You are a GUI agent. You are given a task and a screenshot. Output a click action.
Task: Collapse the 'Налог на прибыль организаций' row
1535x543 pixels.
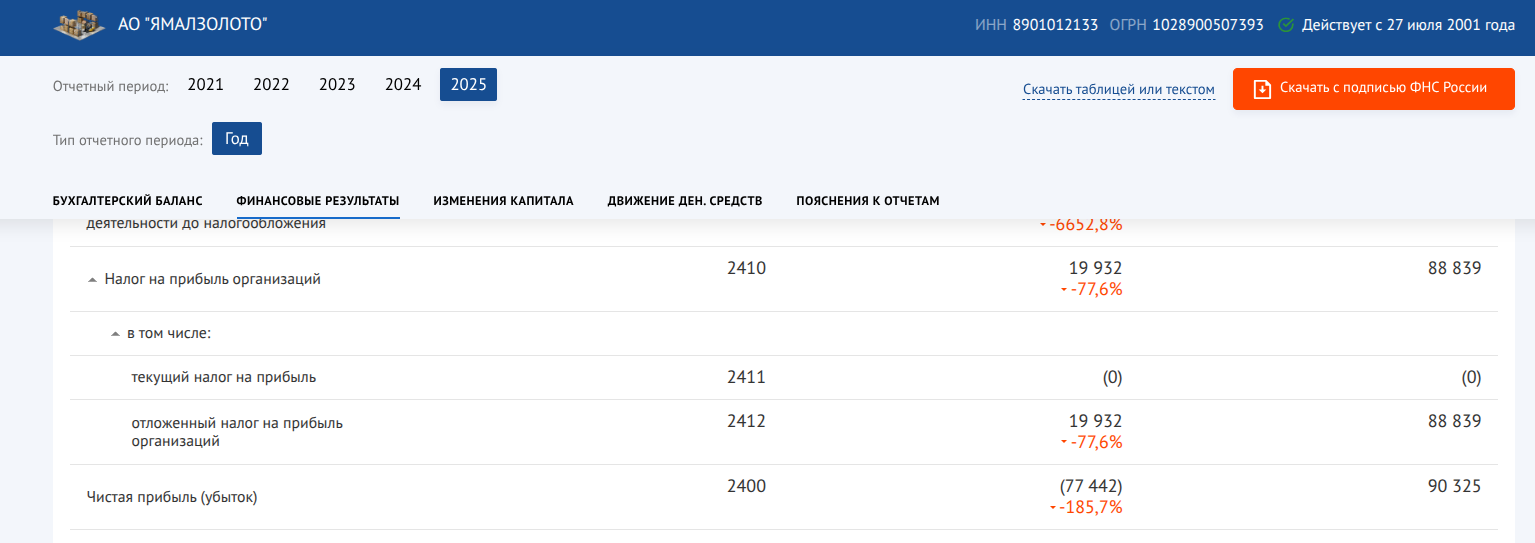pyautogui.click(x=93, y=280)
